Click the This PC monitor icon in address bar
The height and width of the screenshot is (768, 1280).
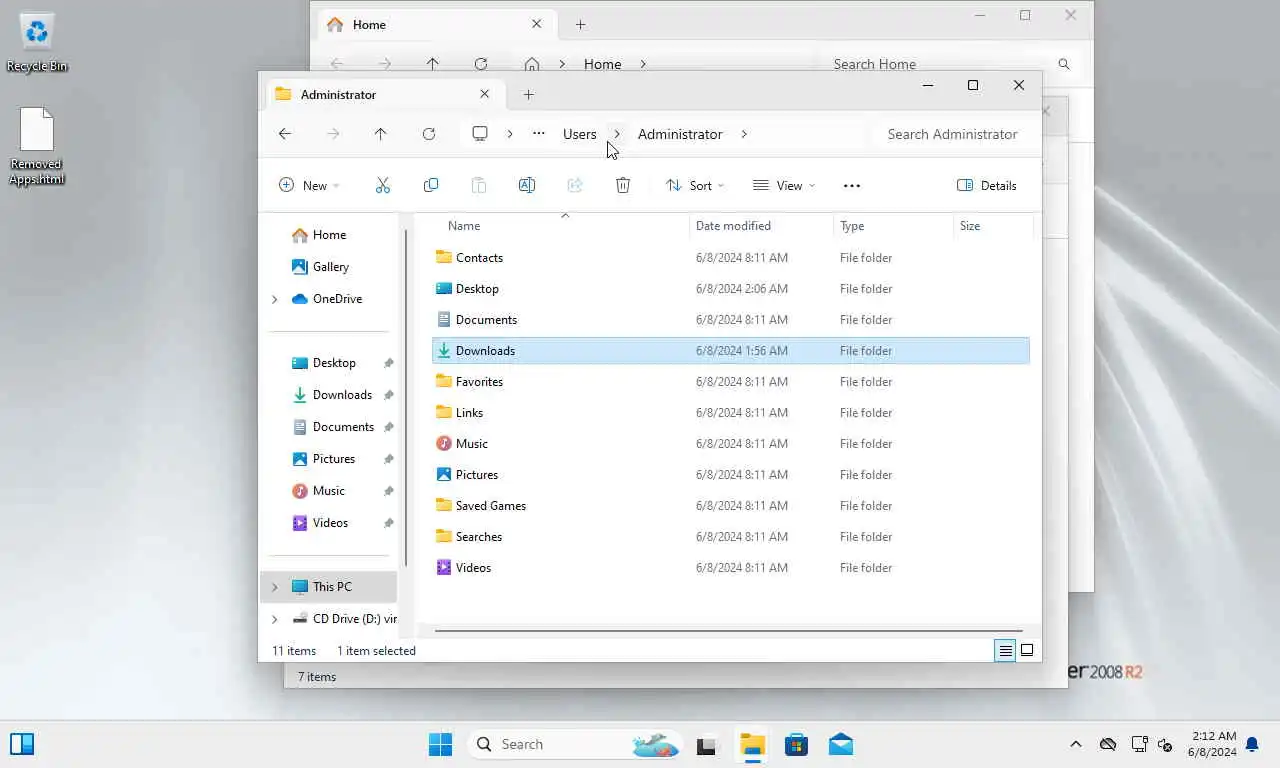tap(480, 134)
